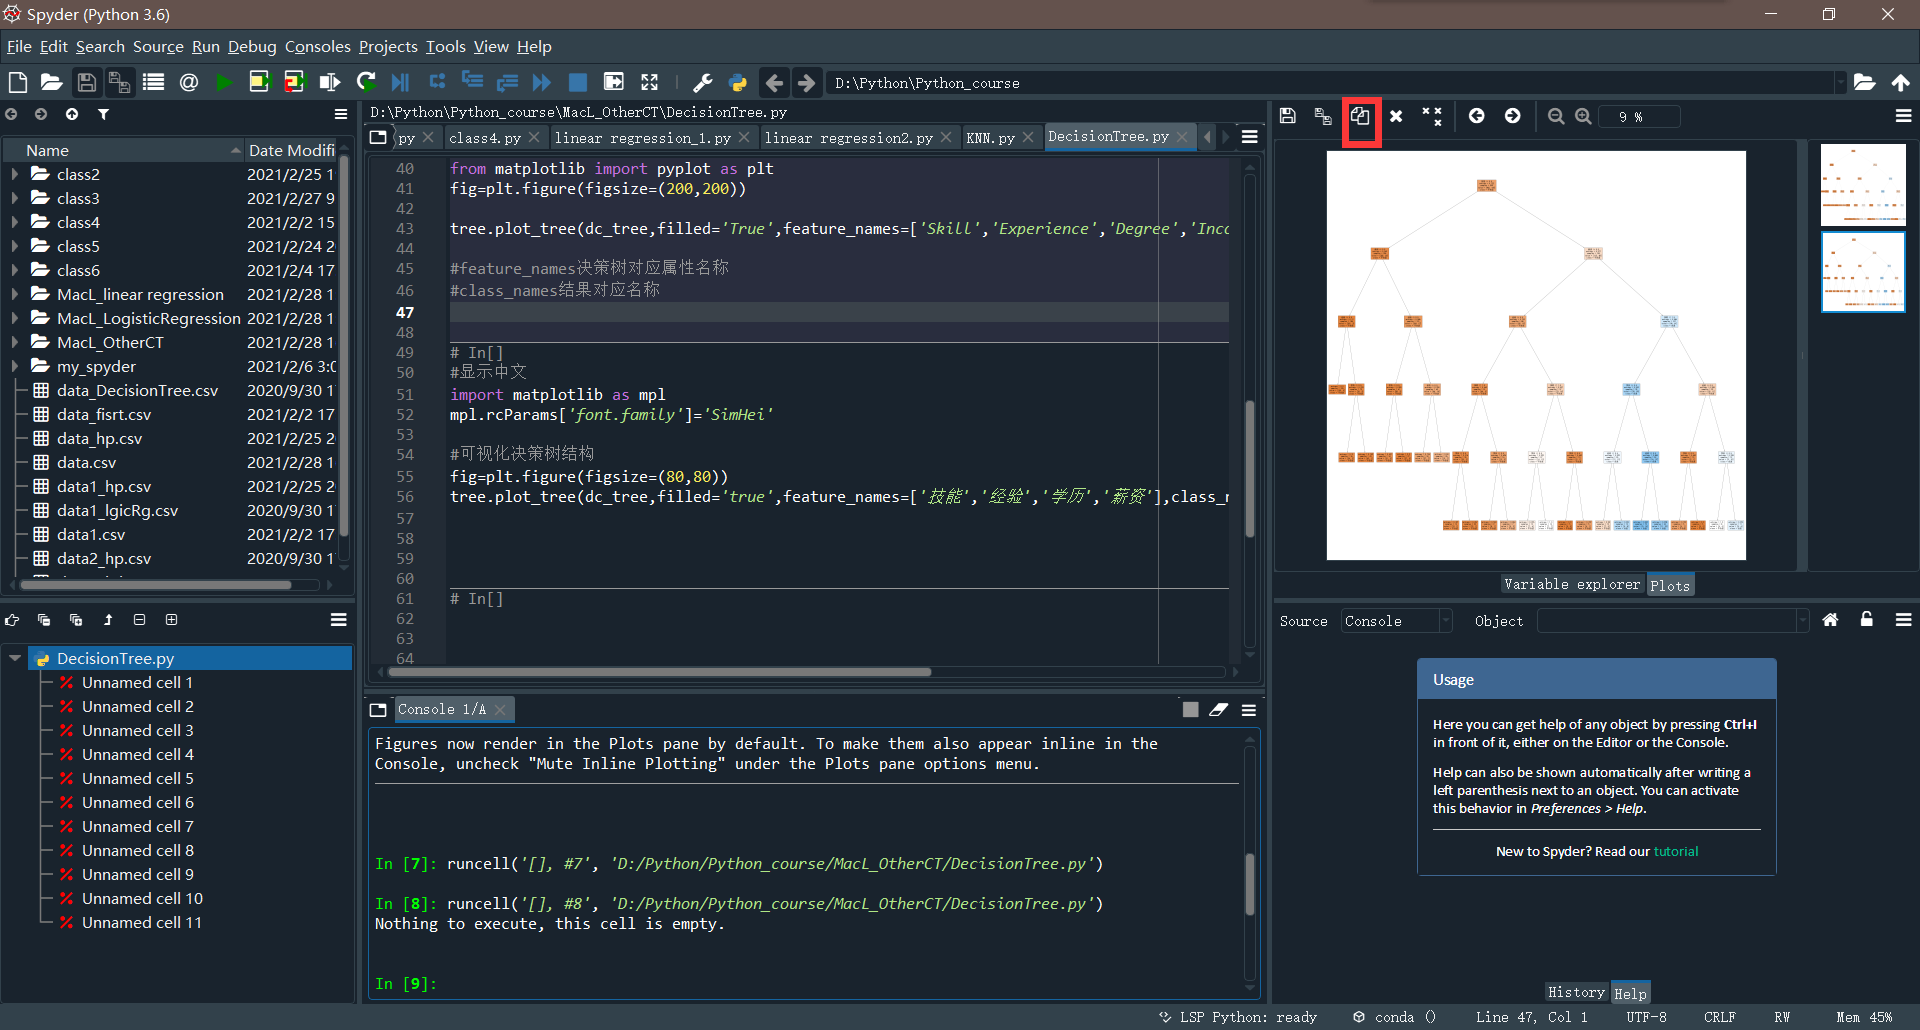Screen dimensions: 1920x1030
Task: Collapse all in outline pane minus icon
Action: click(139, 620)
